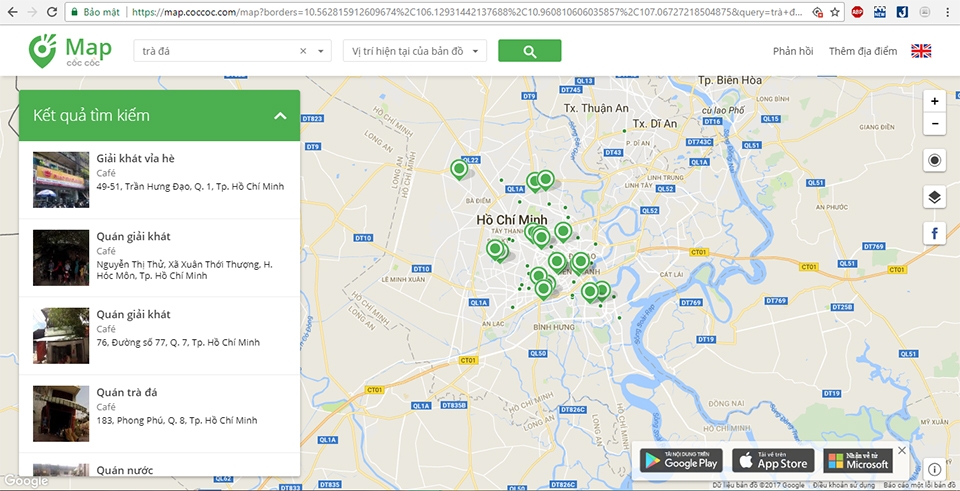Open "Vị trí hiện tại của bản đồ" dropdown
Image resolution: width=960 pixels, height=491 pixels.
(x=415, y=51)
